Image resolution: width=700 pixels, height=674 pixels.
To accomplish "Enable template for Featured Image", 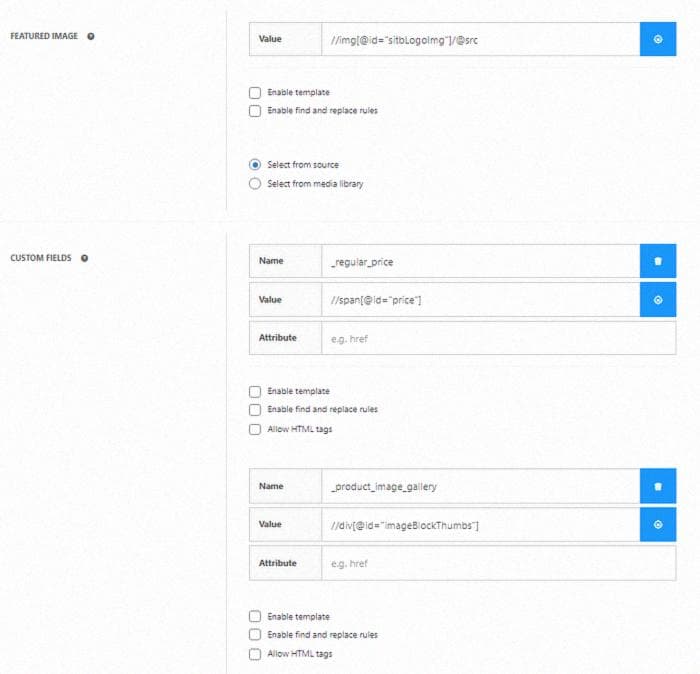I will (255, 93).
